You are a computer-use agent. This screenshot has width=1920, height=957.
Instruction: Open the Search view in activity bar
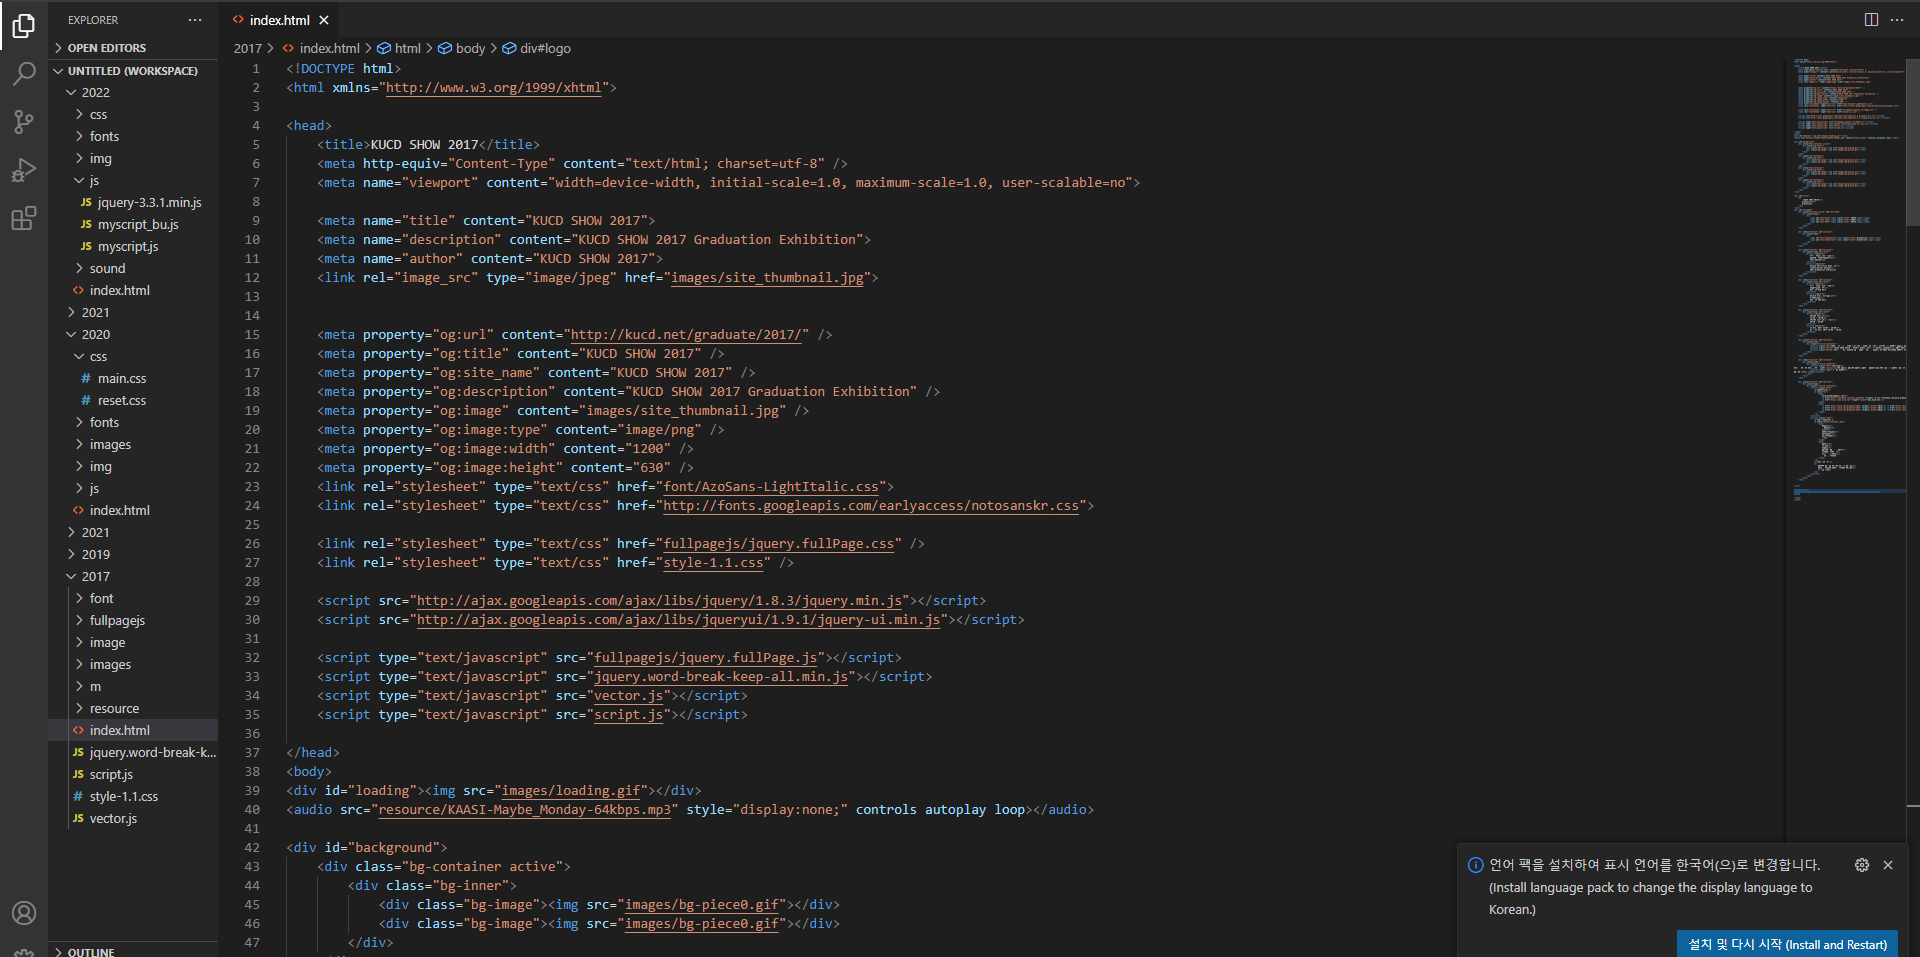[x=24, y=74]
